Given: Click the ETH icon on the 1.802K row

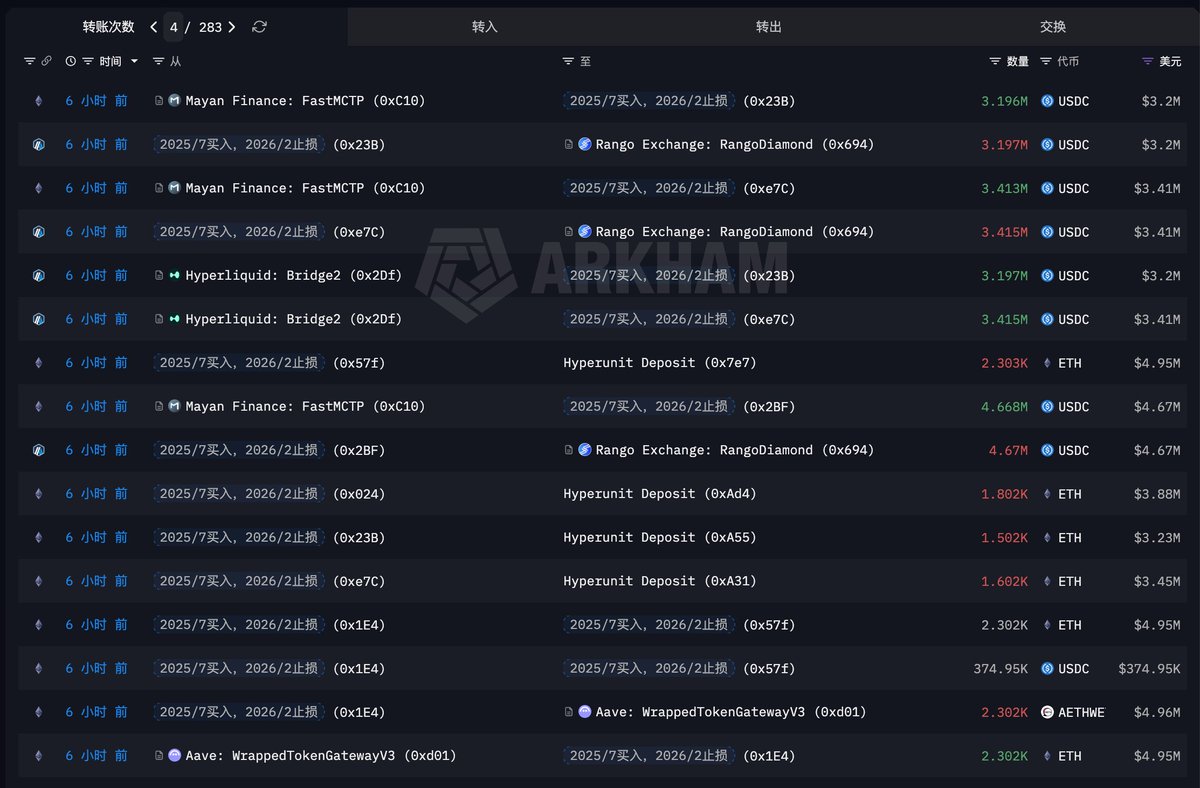Looking at the screenshot, I should point(1047,494).
